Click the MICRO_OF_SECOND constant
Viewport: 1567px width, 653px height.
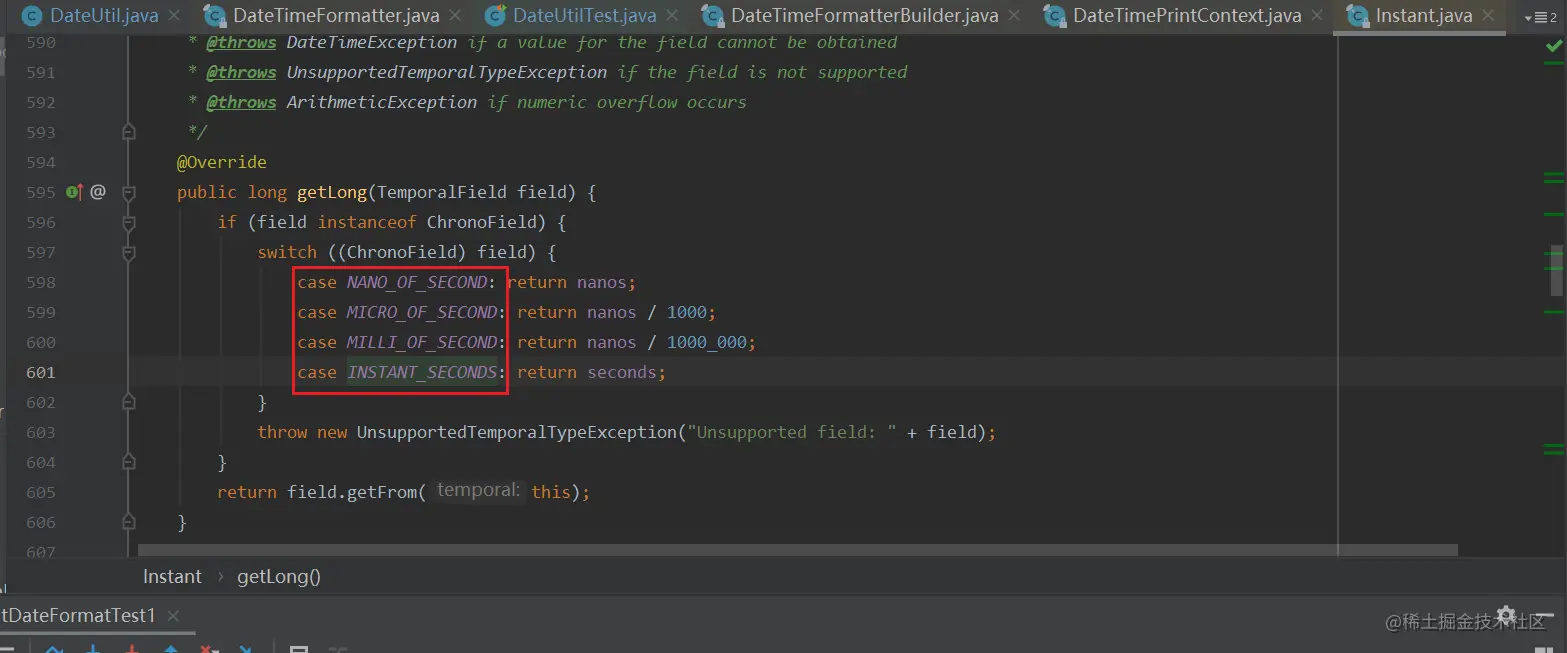pyautogui.click(x=421, y=312)
